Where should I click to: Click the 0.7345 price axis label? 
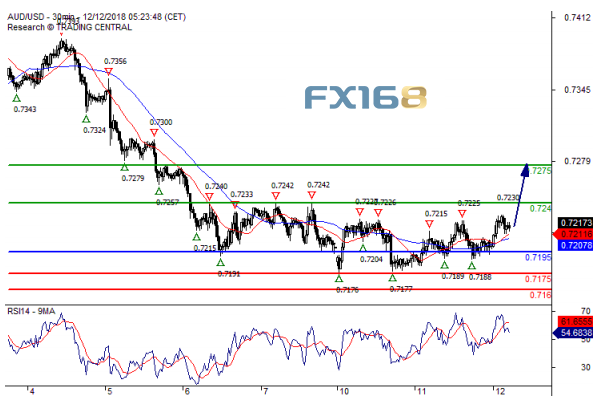pos(577,90)
